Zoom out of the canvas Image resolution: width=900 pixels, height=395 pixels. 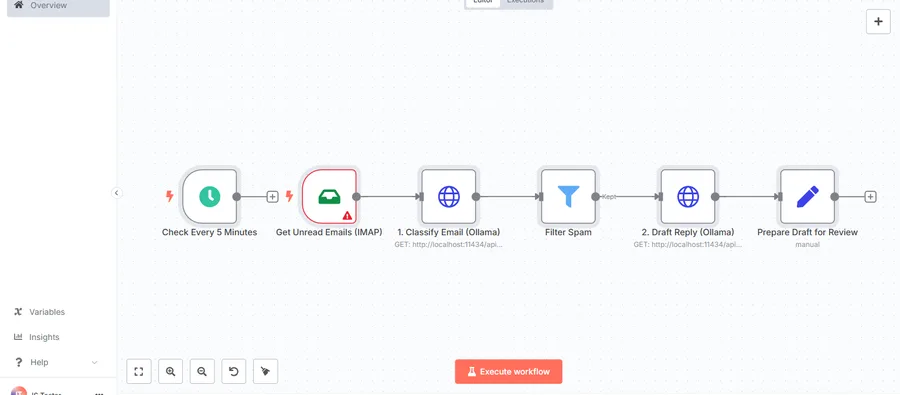202,371
